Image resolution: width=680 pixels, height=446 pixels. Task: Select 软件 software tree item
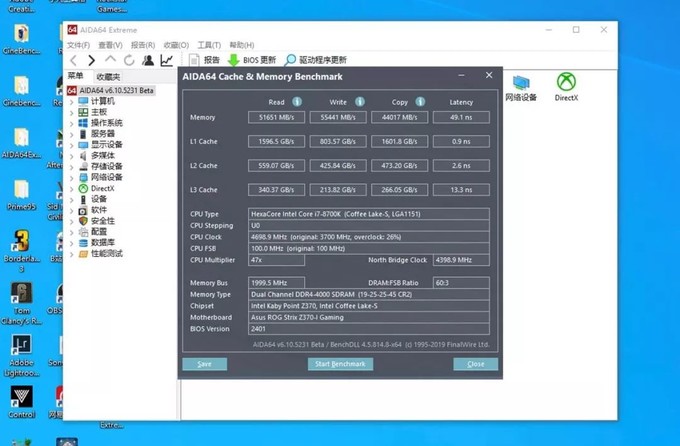pyautogui.click(x=98, y=210)
